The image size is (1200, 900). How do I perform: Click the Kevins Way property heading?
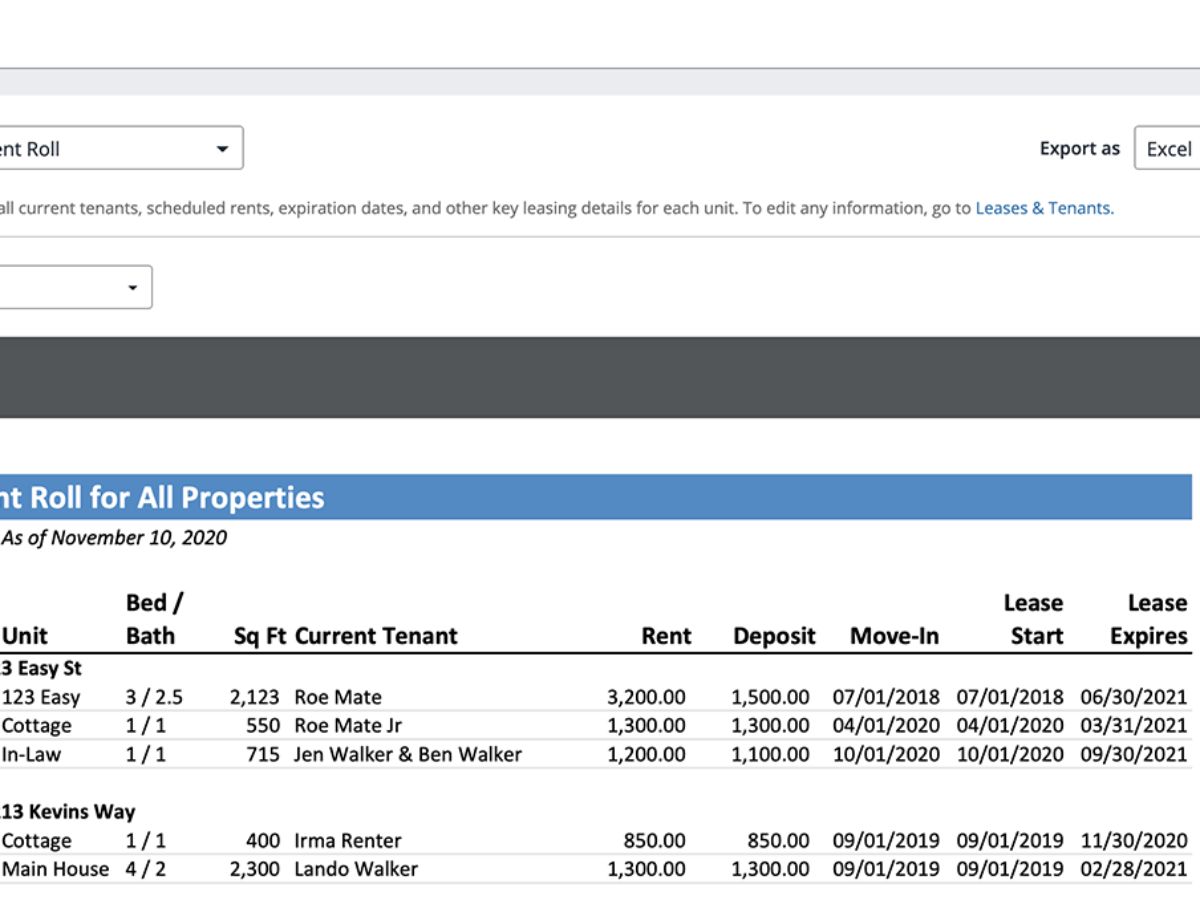click(x=68, y=812)
